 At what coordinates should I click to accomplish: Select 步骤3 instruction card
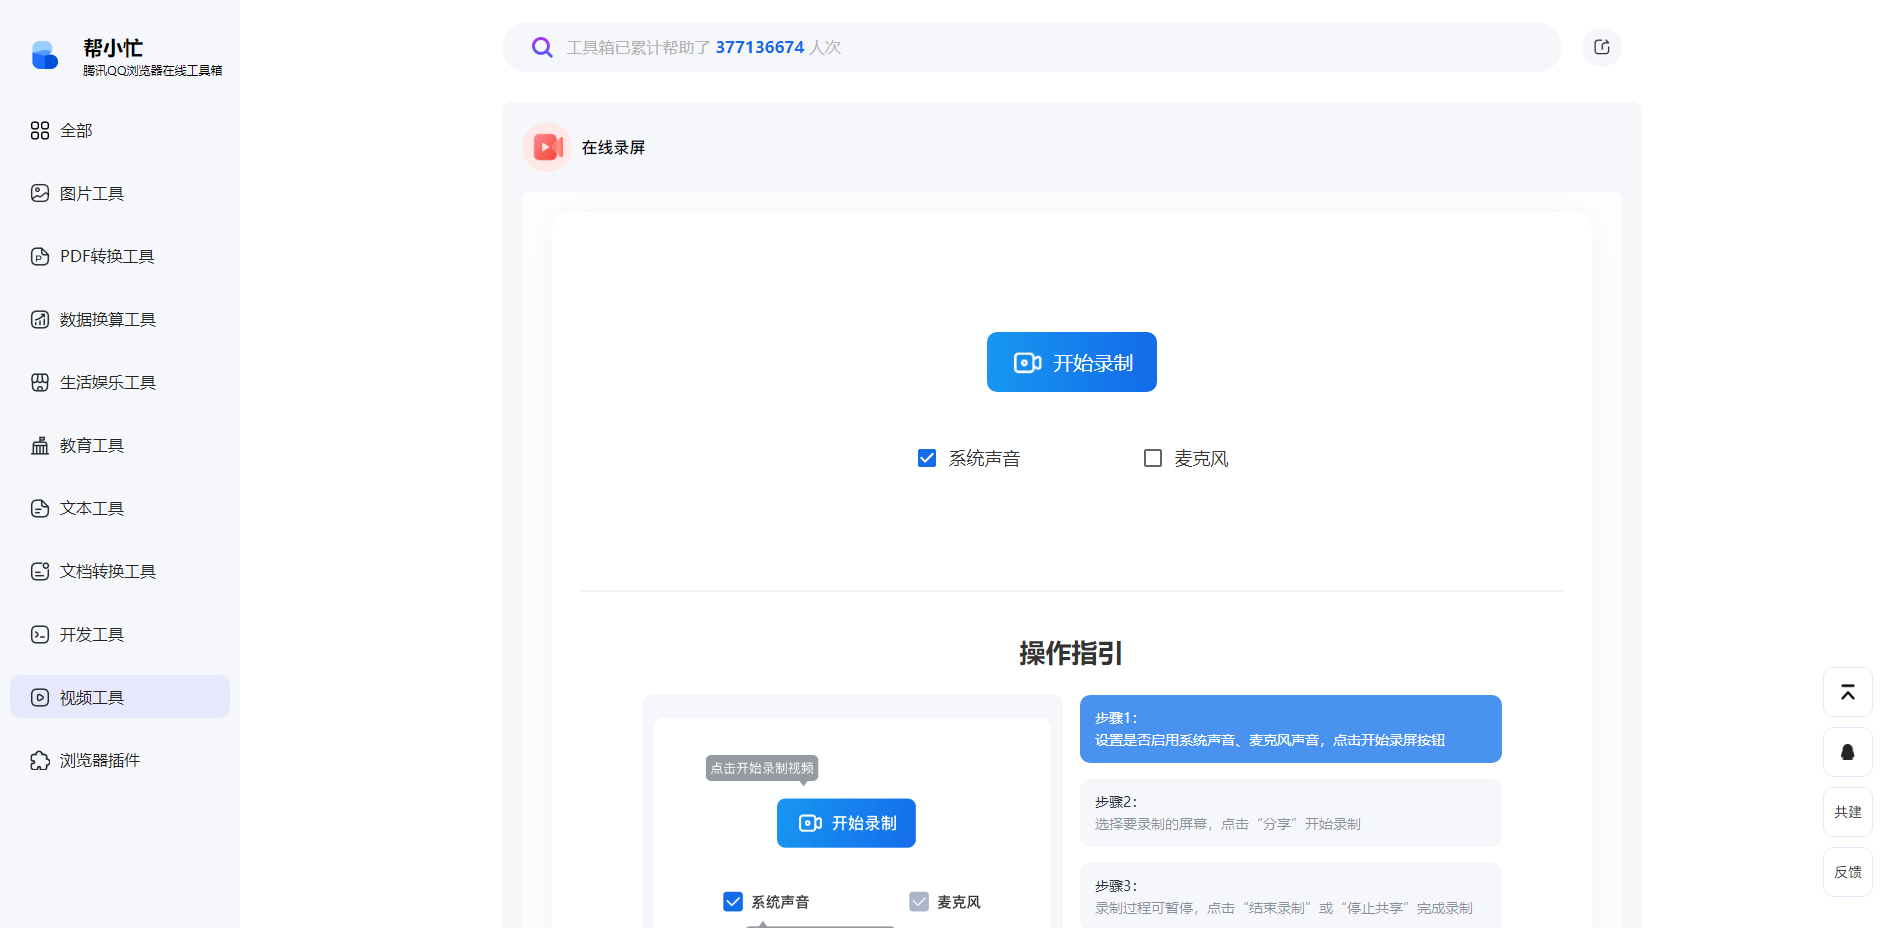[1290, 895]
